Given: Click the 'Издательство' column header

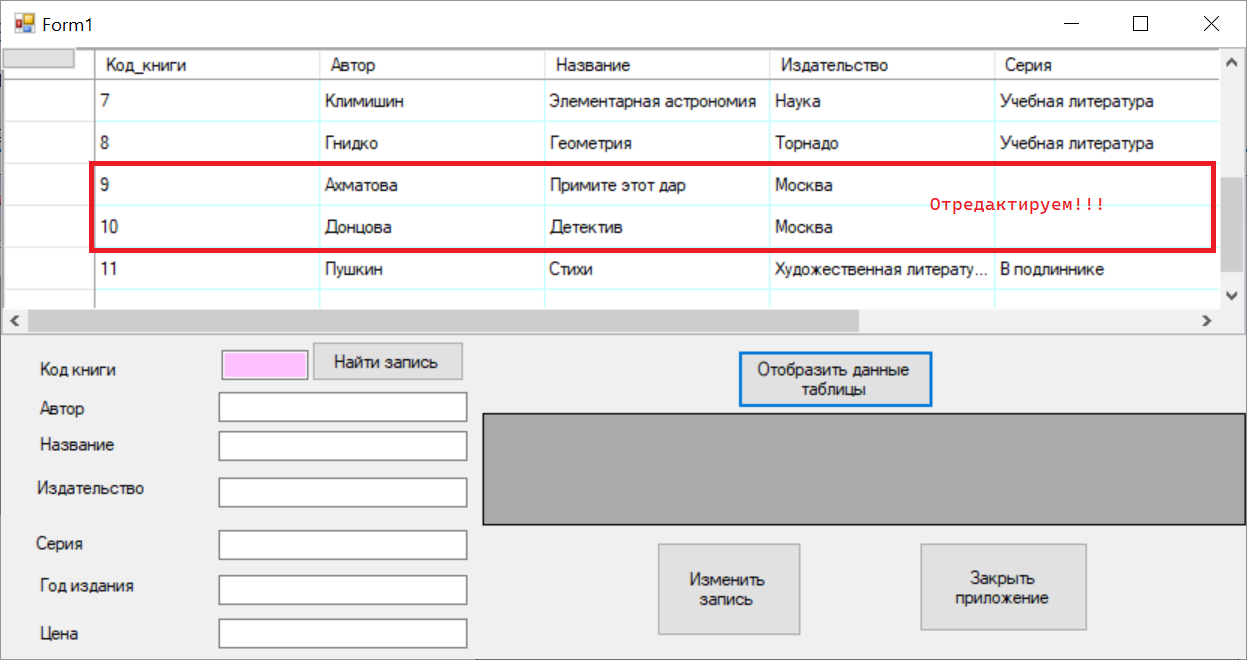Looking at the screenshot, I should pos(881,65).
